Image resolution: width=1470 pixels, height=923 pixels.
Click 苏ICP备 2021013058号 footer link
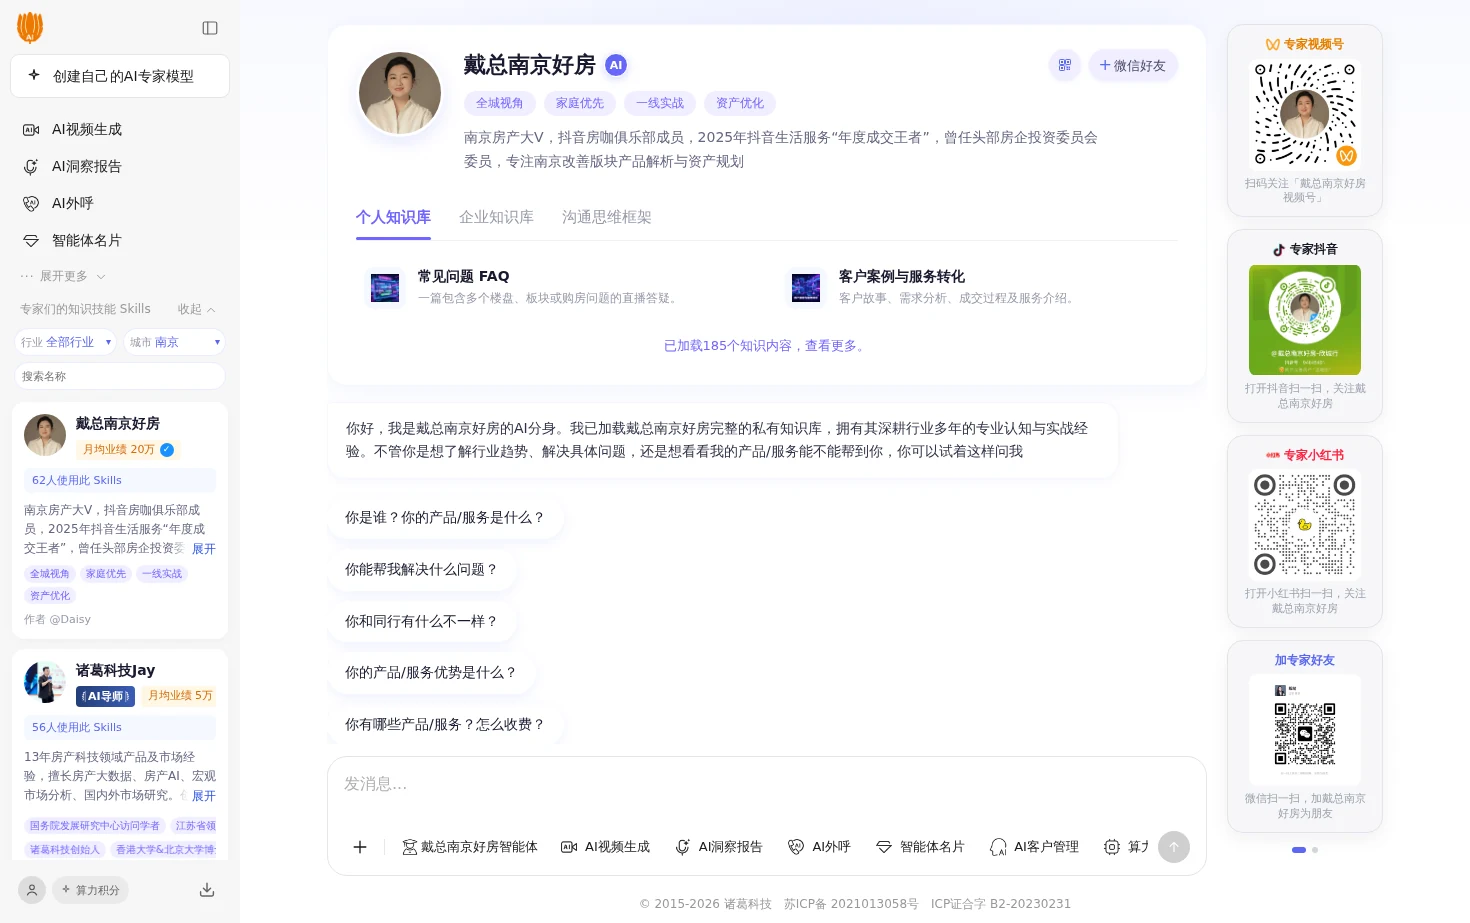point(851,904)
